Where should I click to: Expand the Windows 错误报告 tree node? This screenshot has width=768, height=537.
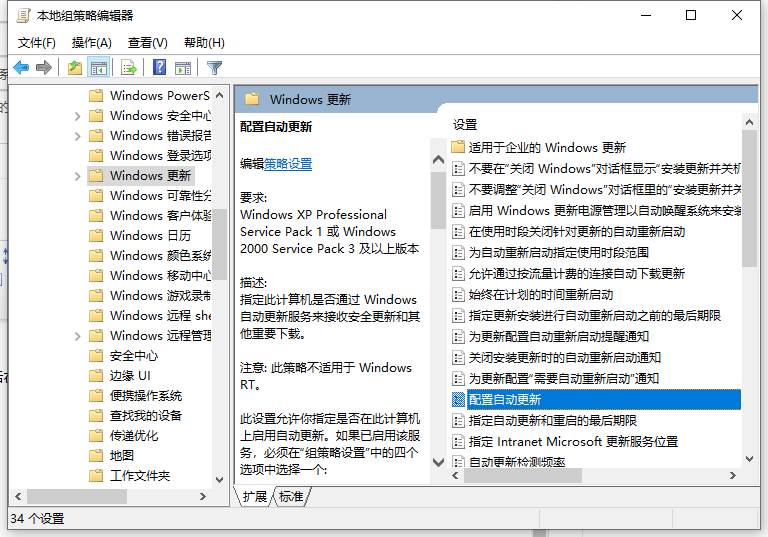[78, 136]
